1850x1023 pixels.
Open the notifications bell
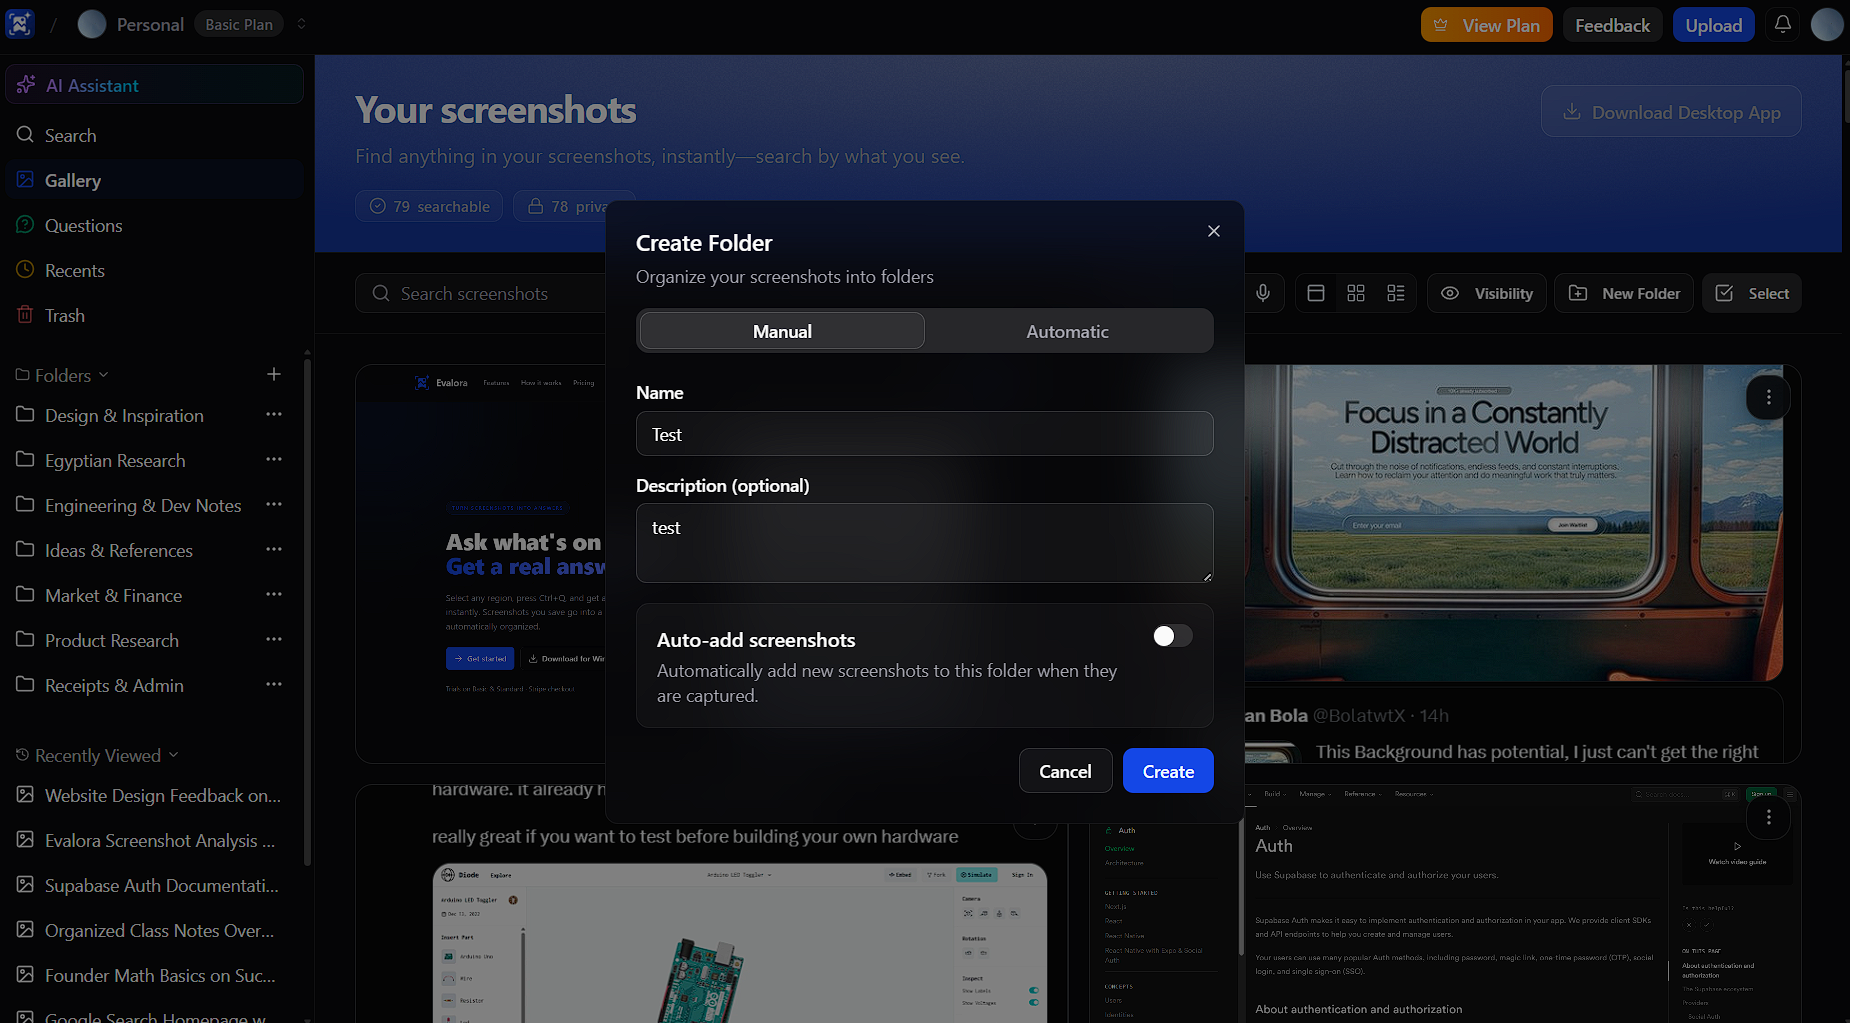click(x=1781, y=24)
